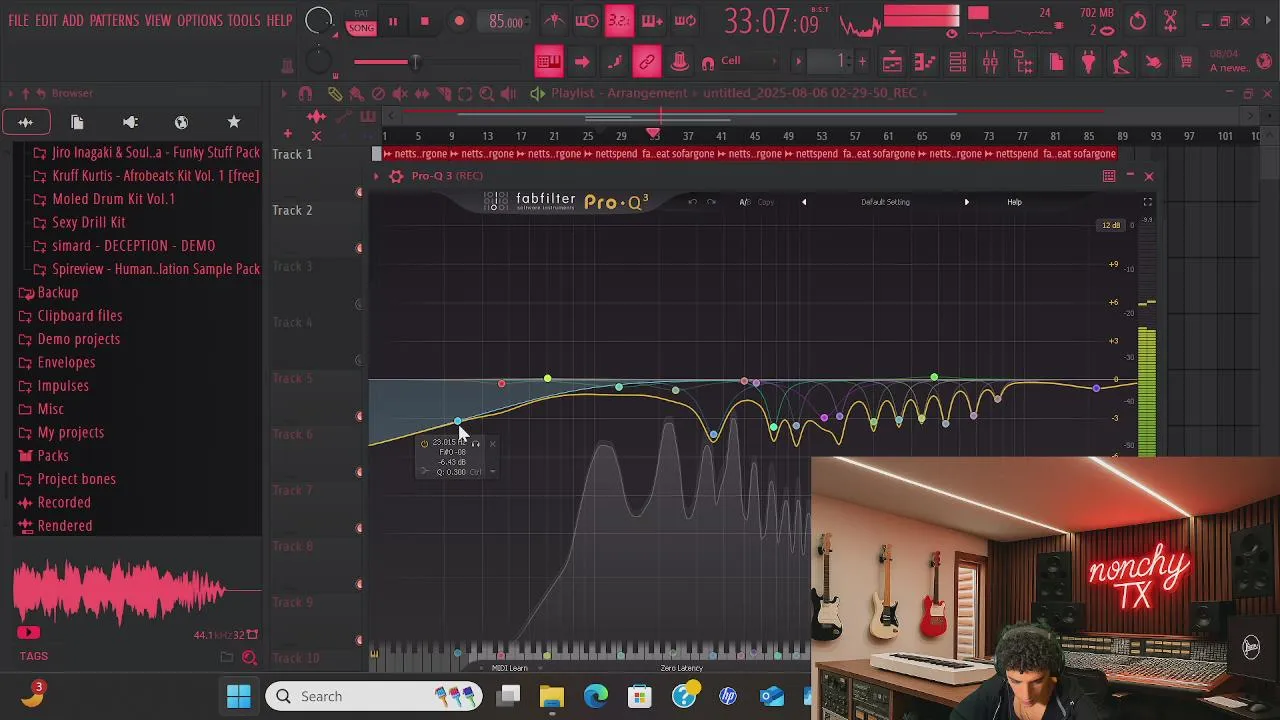Screen dimensions: 1280x720
Task: Pause playback with the transport pause button
Action: click(x=392, y=21)
